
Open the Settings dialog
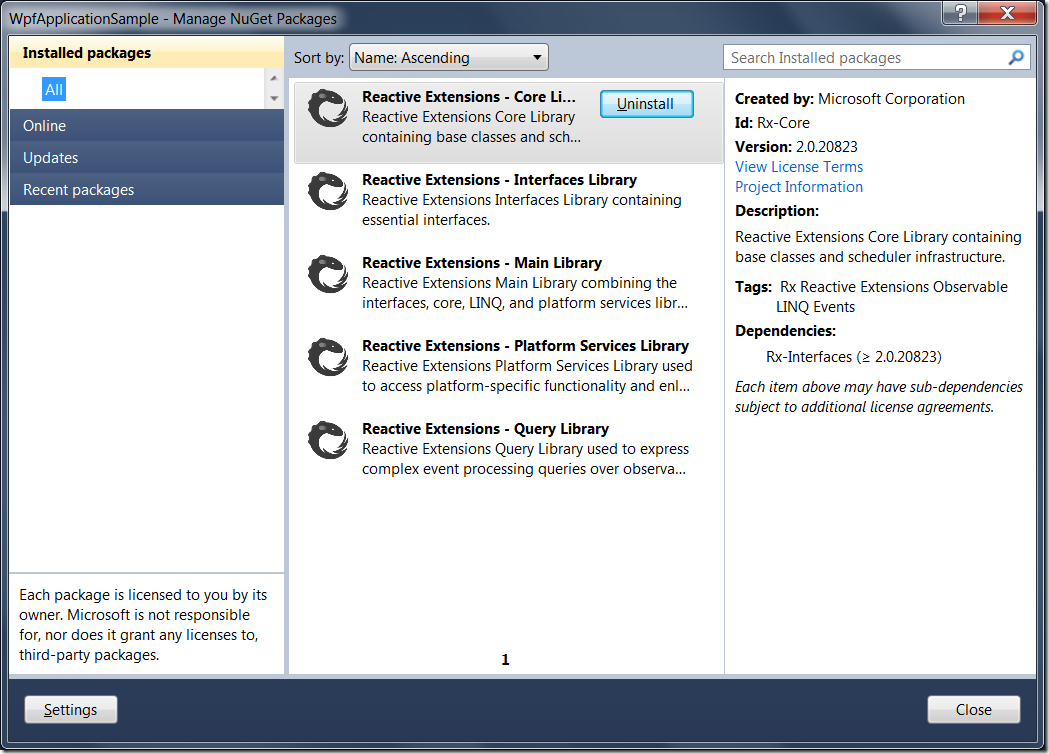[71, 710]
